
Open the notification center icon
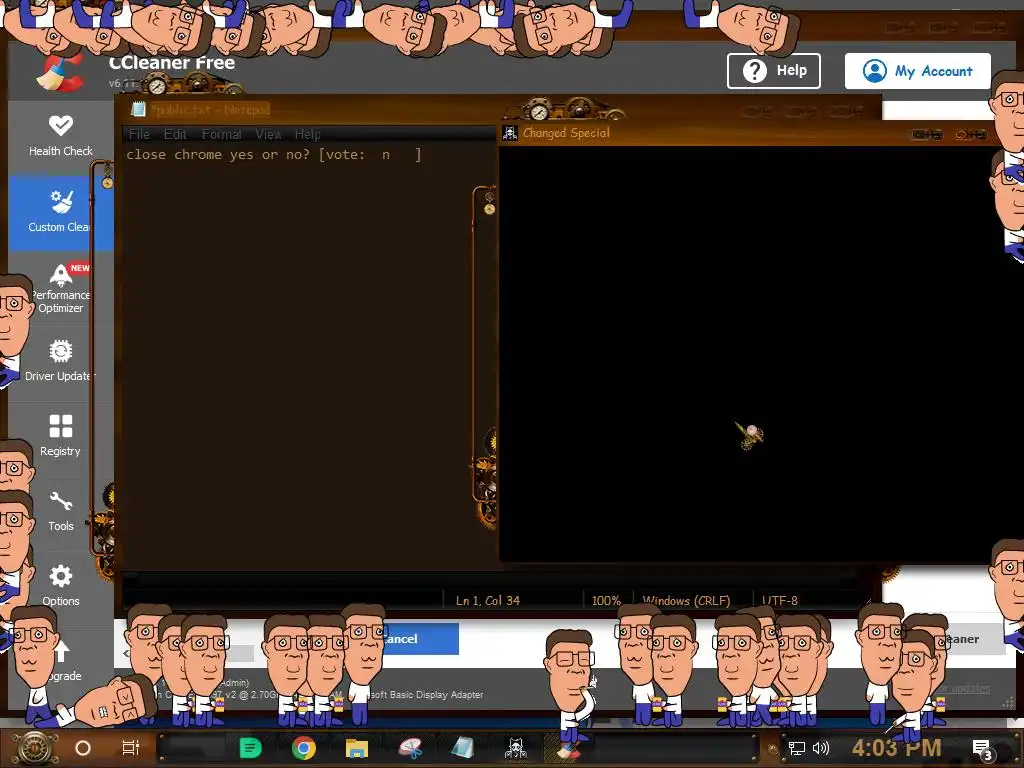click(x=982, y=749)
